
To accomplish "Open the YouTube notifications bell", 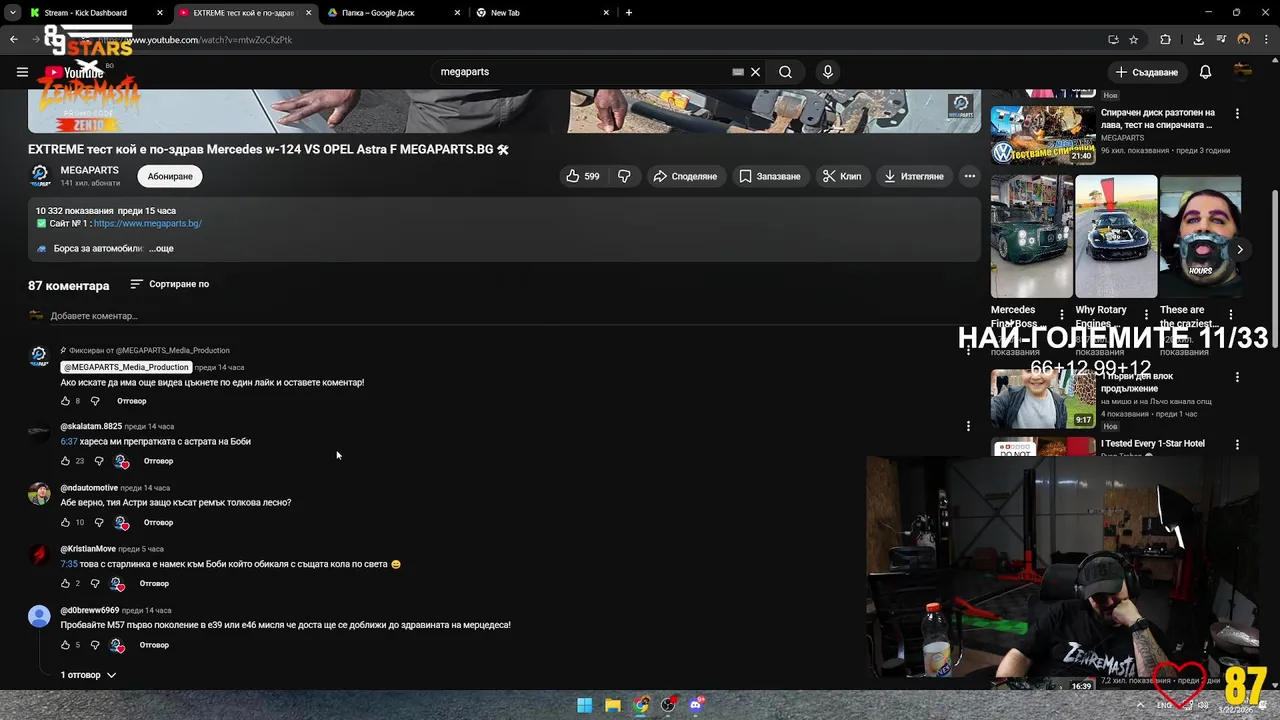I will pos(1205,72).
